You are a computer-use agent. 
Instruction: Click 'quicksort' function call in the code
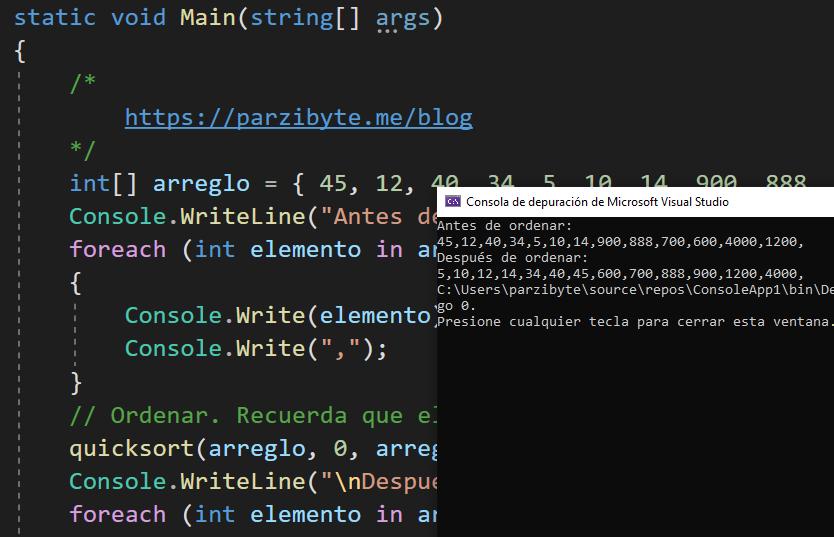click(131, 449)
